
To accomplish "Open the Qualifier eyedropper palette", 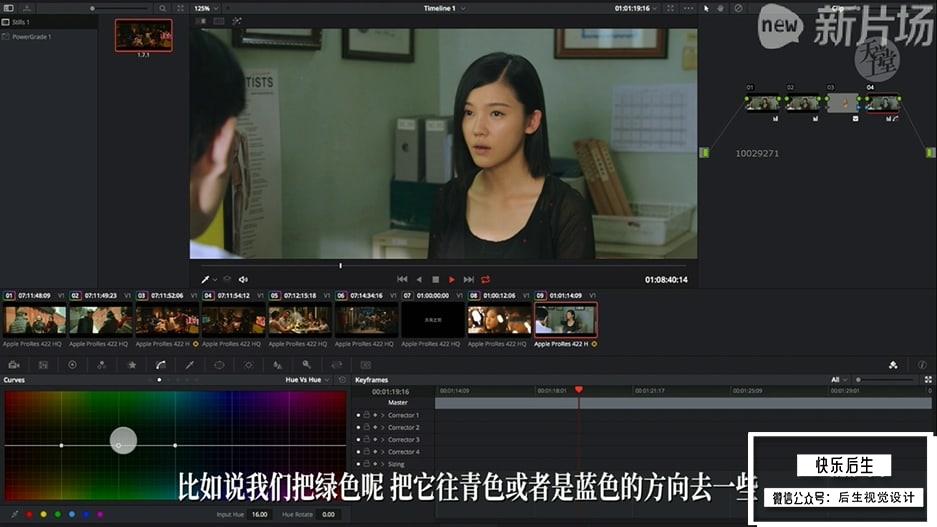I will point(190,365).
